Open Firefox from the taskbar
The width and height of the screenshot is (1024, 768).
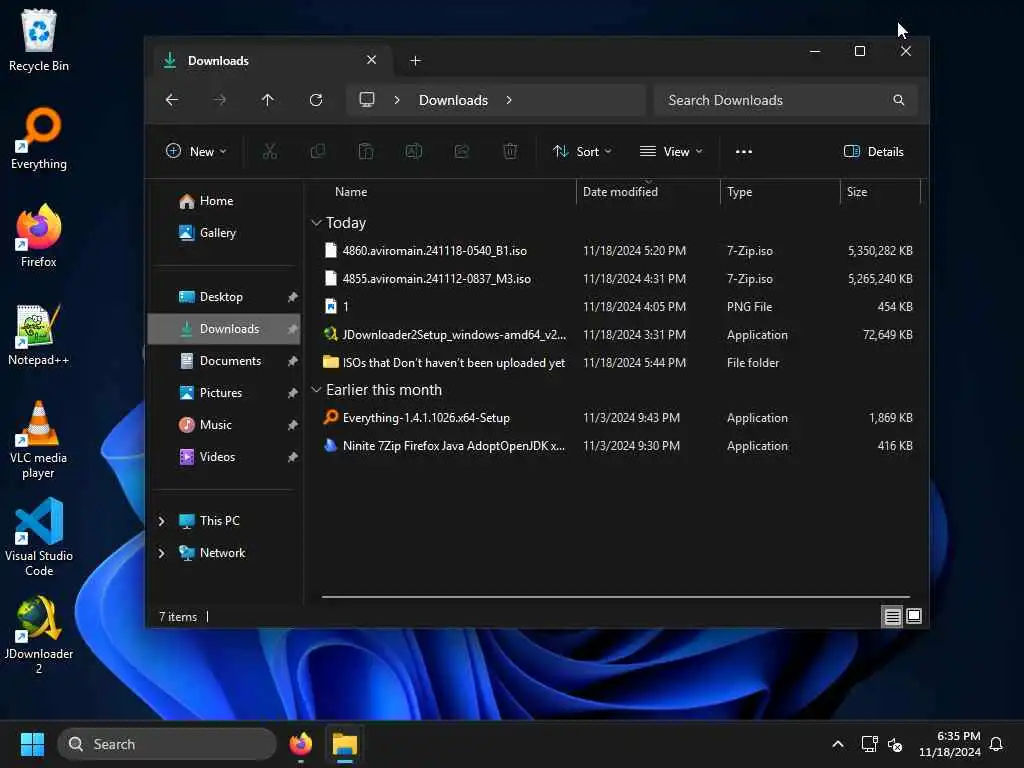tap(300, 744)
